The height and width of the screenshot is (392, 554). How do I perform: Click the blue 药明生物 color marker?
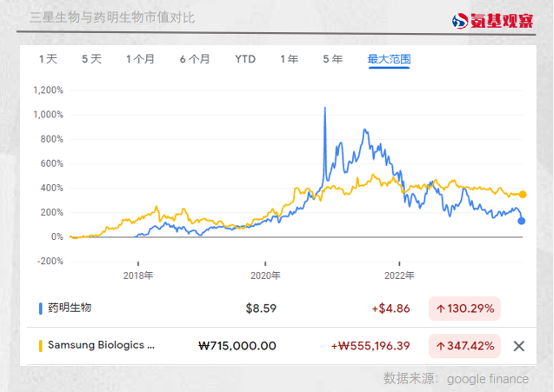pyautogui.click(x=41, y=308)
